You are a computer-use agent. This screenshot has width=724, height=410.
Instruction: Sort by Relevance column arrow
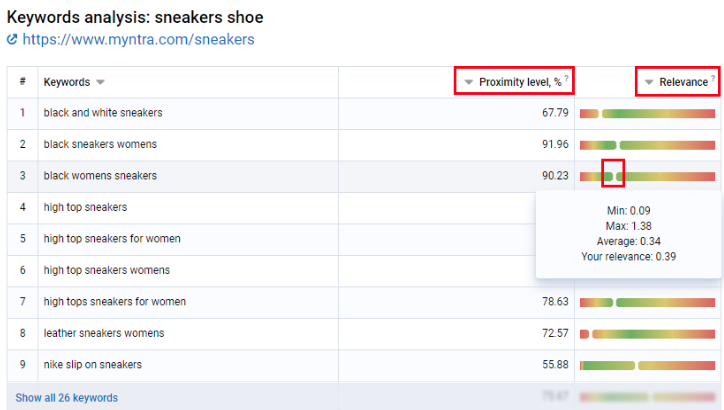tap(649, 82)
